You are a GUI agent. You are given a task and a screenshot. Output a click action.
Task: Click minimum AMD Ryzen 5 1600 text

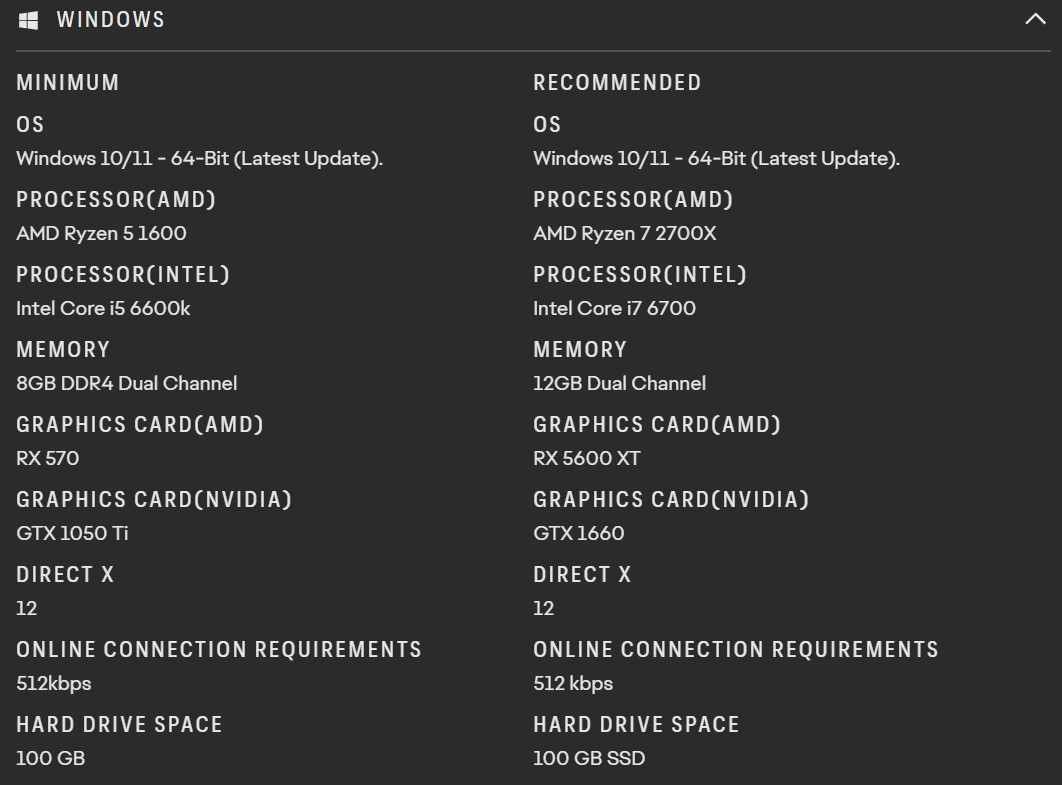point(101,234)
